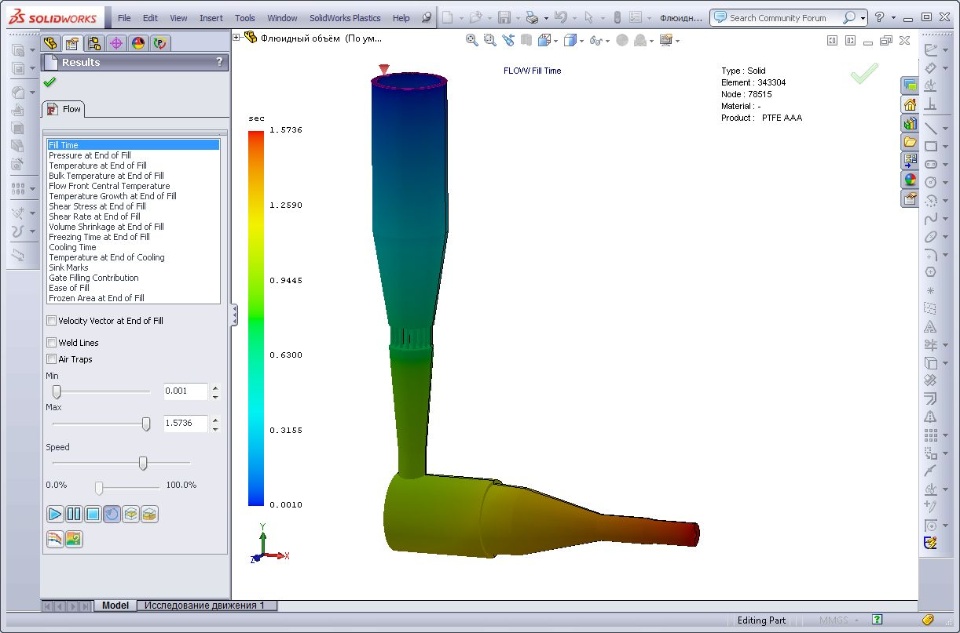Increase the Min value spinner

coord(216,387)
